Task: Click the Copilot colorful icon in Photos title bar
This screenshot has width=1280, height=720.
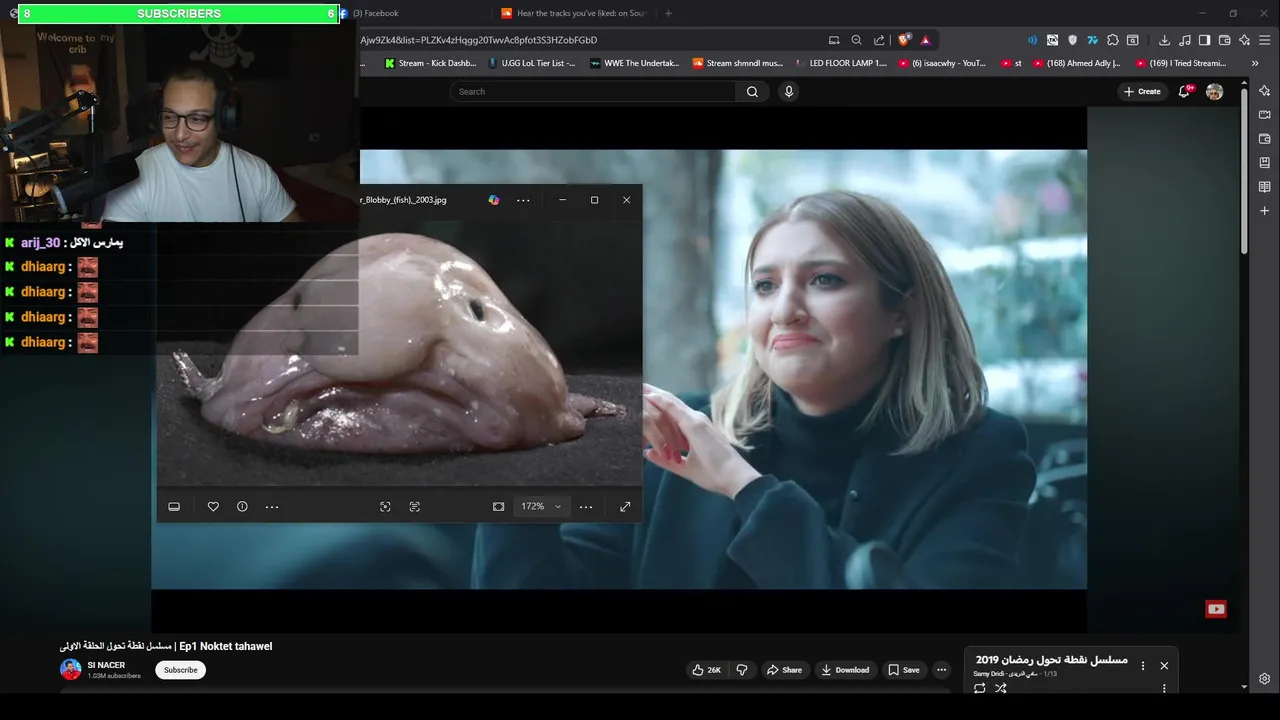Action: [x=494, y=200]
